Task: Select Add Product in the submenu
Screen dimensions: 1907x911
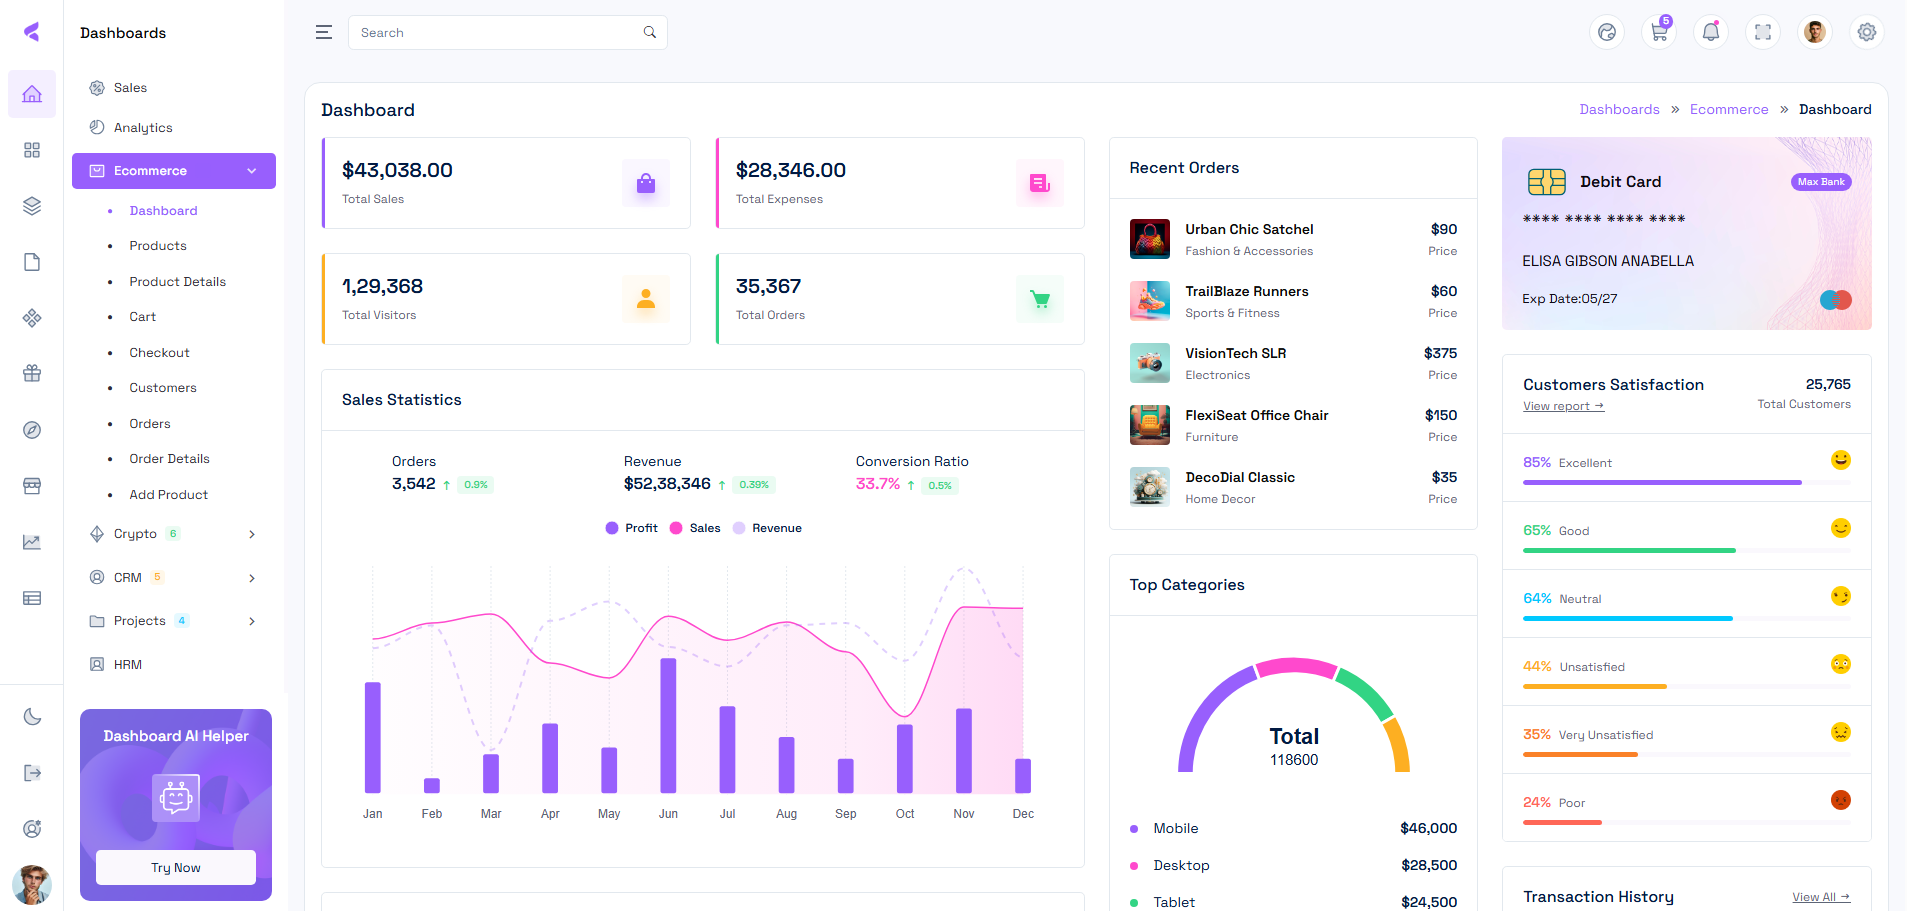Action: click(168, 495)
